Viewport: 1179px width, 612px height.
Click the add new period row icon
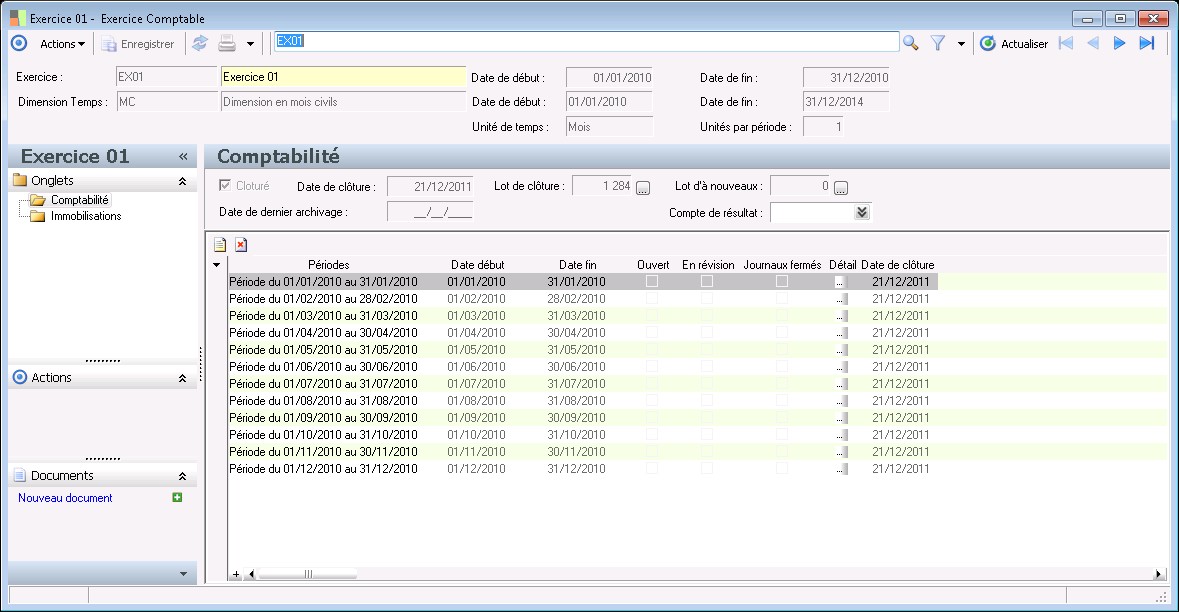(220, 244)
